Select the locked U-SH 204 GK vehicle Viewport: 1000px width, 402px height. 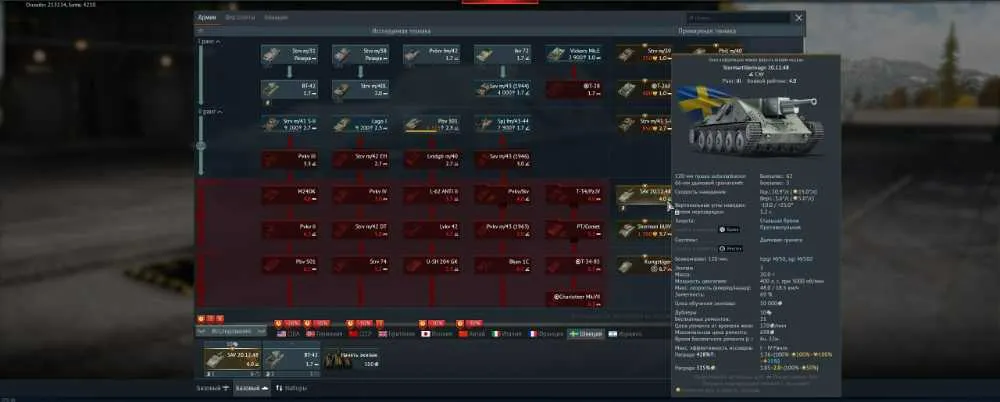pos(432,265)
